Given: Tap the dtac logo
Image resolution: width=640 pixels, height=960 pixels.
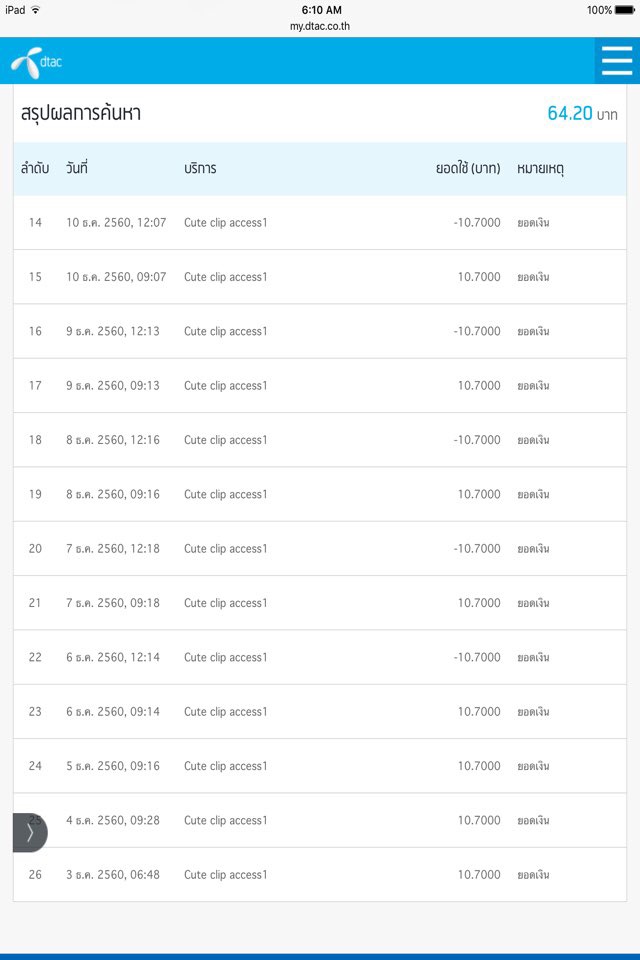Looking at the screenshot, I should click(x=36, y=62).
